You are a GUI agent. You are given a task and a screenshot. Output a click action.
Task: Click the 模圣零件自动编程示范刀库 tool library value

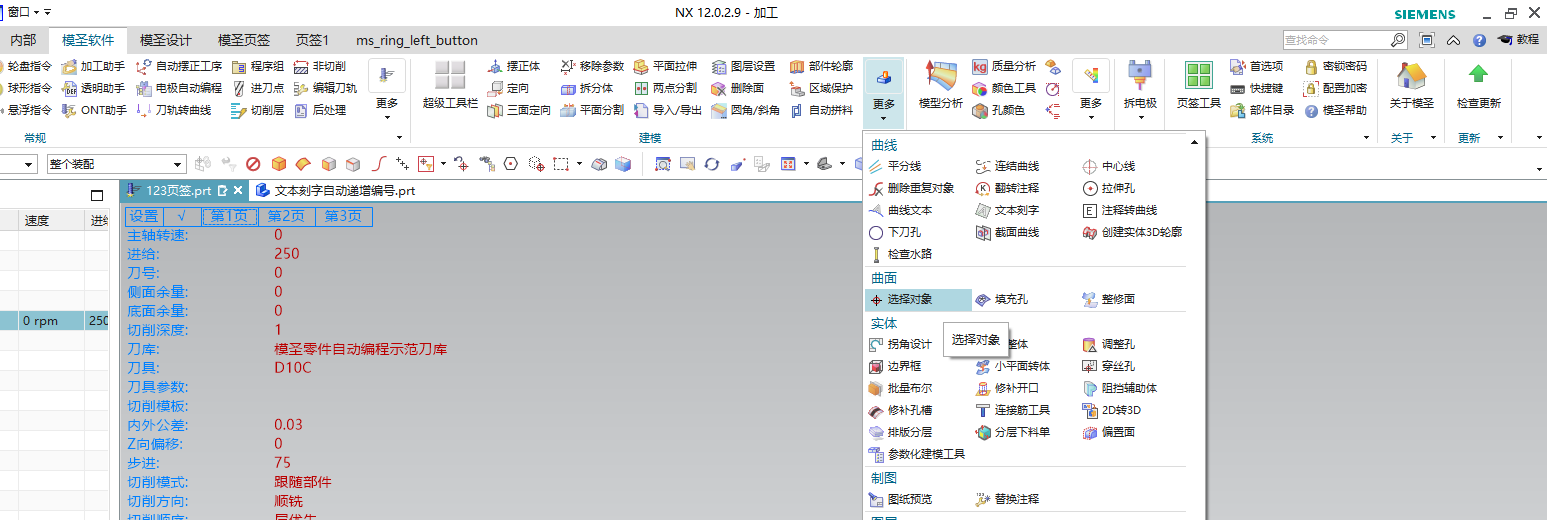pyautogui.click(x=360, y=349)
